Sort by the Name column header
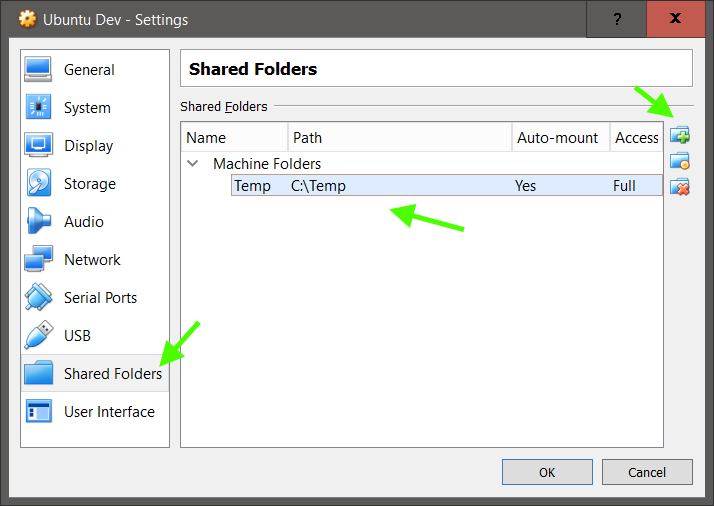The image size is (714, 506). [235, 137]
